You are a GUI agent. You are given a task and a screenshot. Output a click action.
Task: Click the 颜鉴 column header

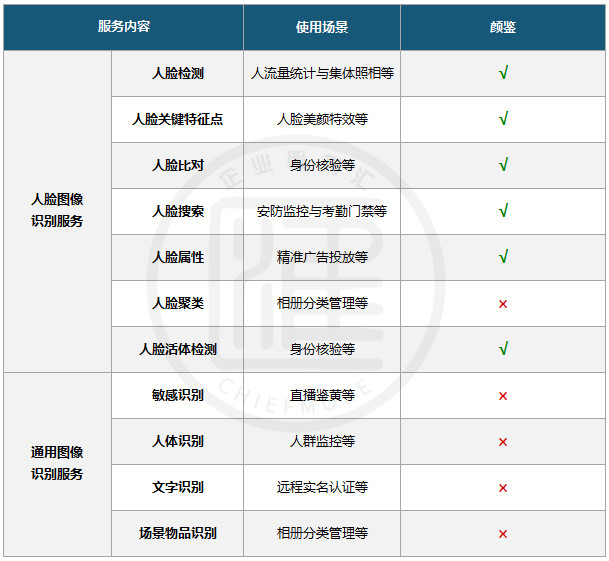tap(503, 27)
